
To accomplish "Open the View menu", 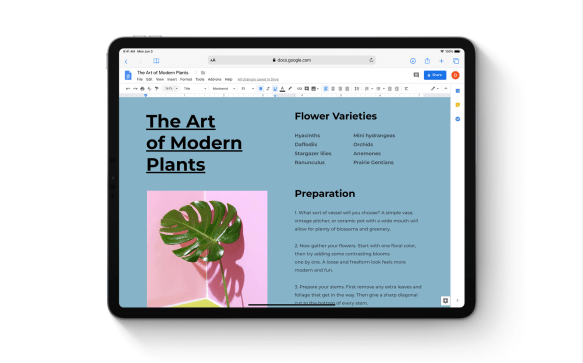I will [160, 79].
